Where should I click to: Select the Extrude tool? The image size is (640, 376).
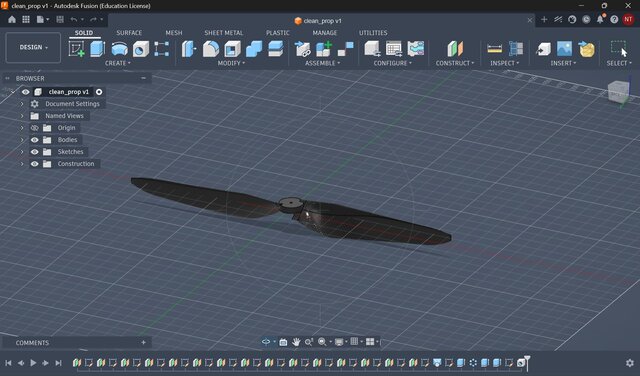pos(98,49)
